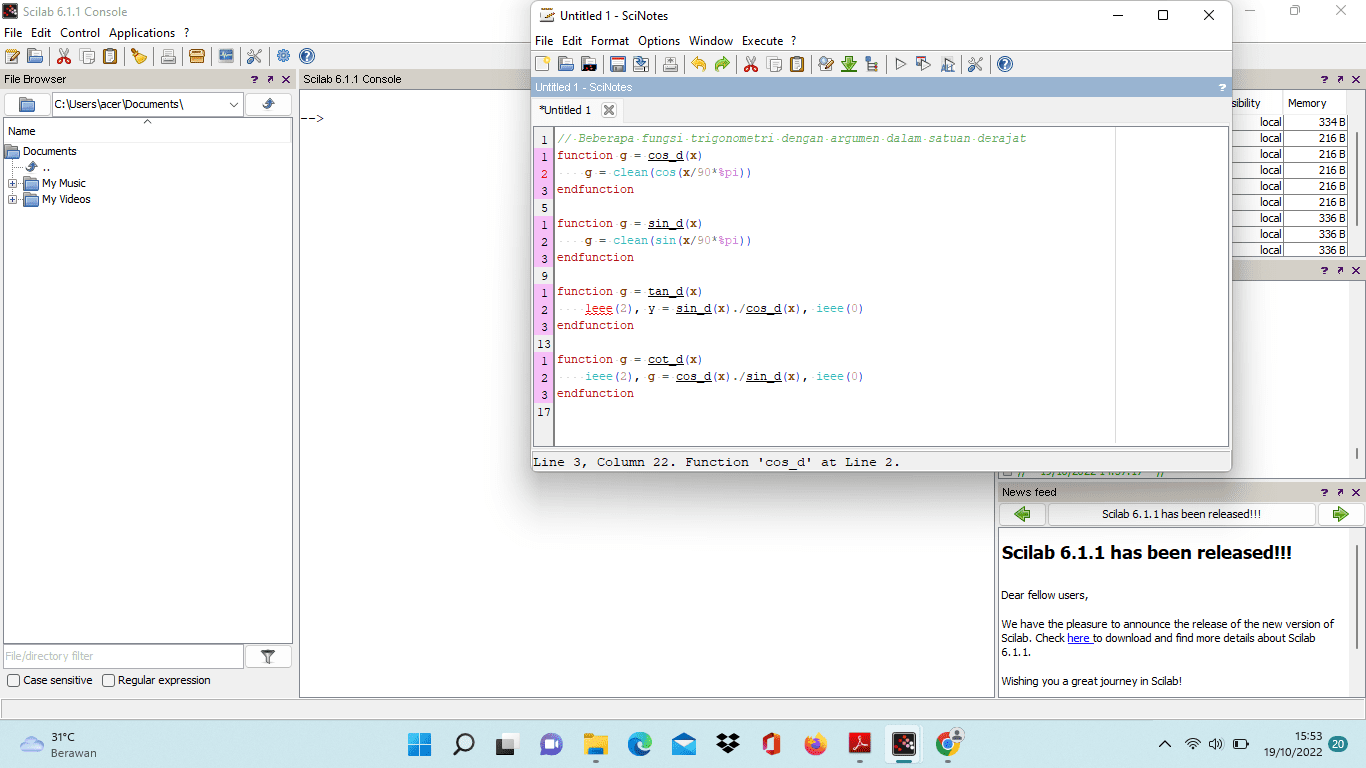The width and height of the screenshot is (1366, 768).
Task: Open SciNotes help with question mark icon
Action: [x=1005, y=64]
